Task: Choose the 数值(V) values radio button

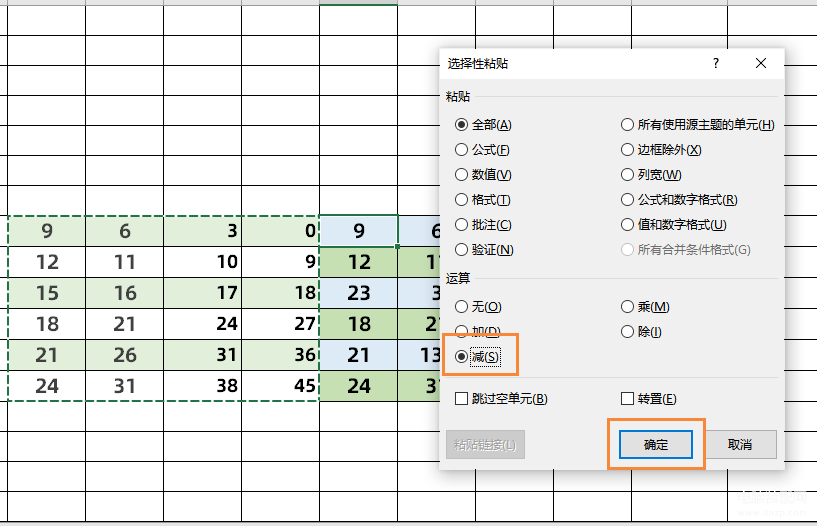Action: click(x=483, y=174)
